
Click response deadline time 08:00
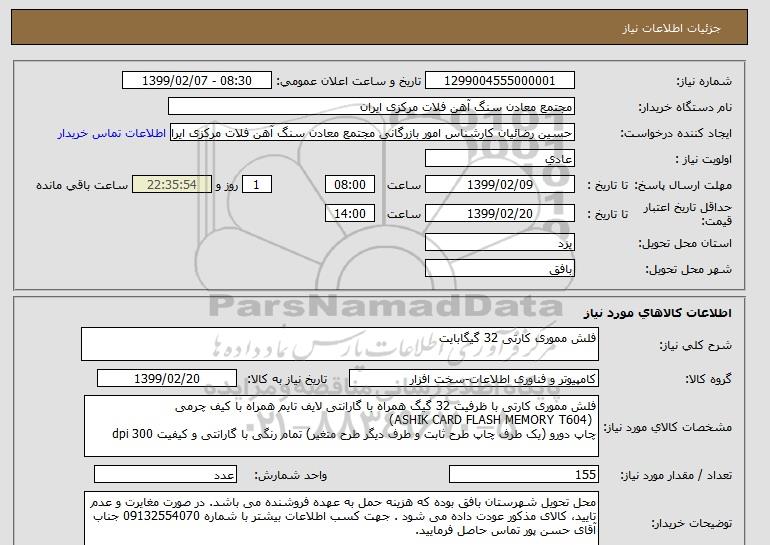click(350, 185)
